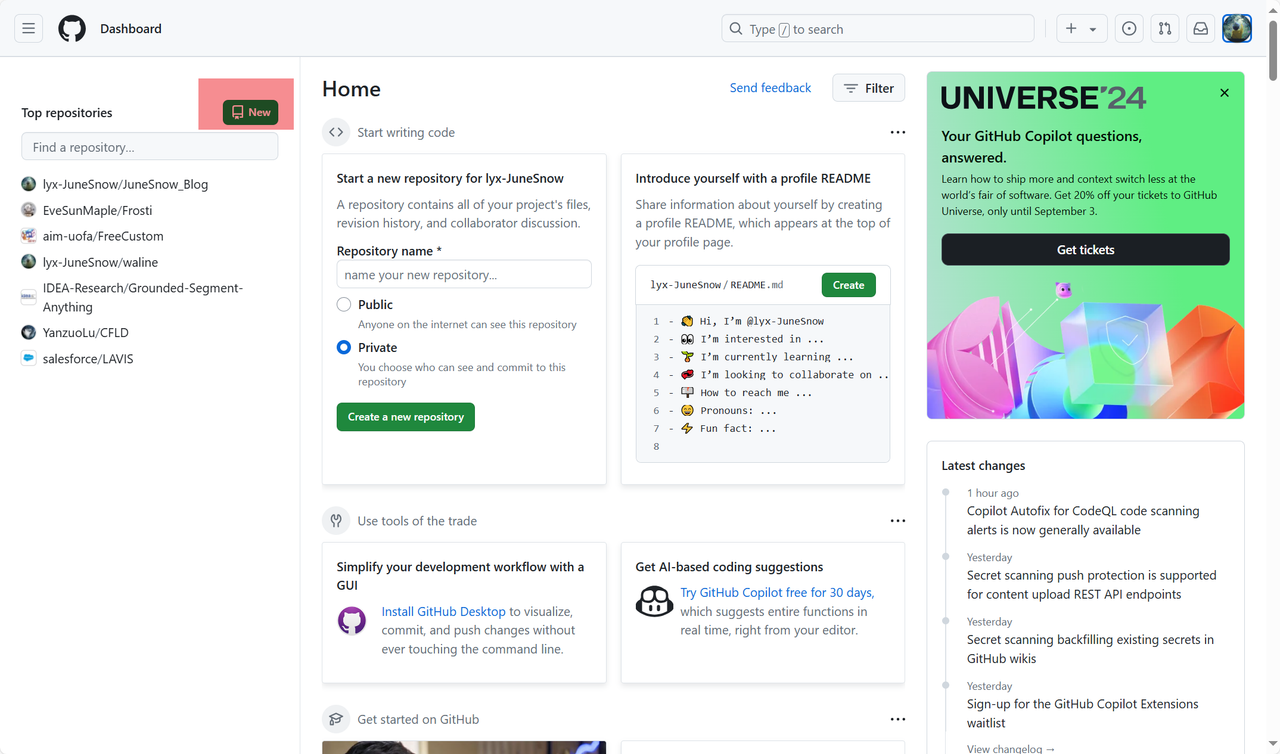Open Pull requests icon in header
This screenshot has width=1280, height=754.
click(x=1165, y=29)
